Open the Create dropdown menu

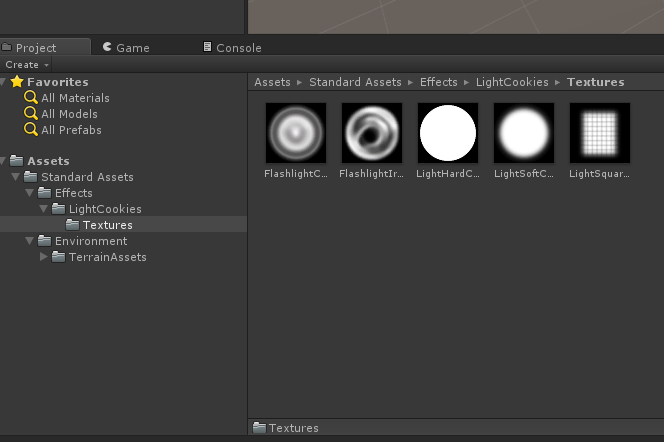[x=27, y=65]
